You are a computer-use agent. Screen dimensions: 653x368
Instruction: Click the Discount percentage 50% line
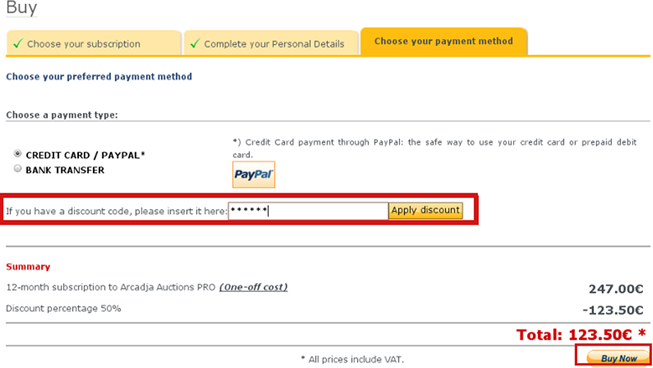(63, 308)
